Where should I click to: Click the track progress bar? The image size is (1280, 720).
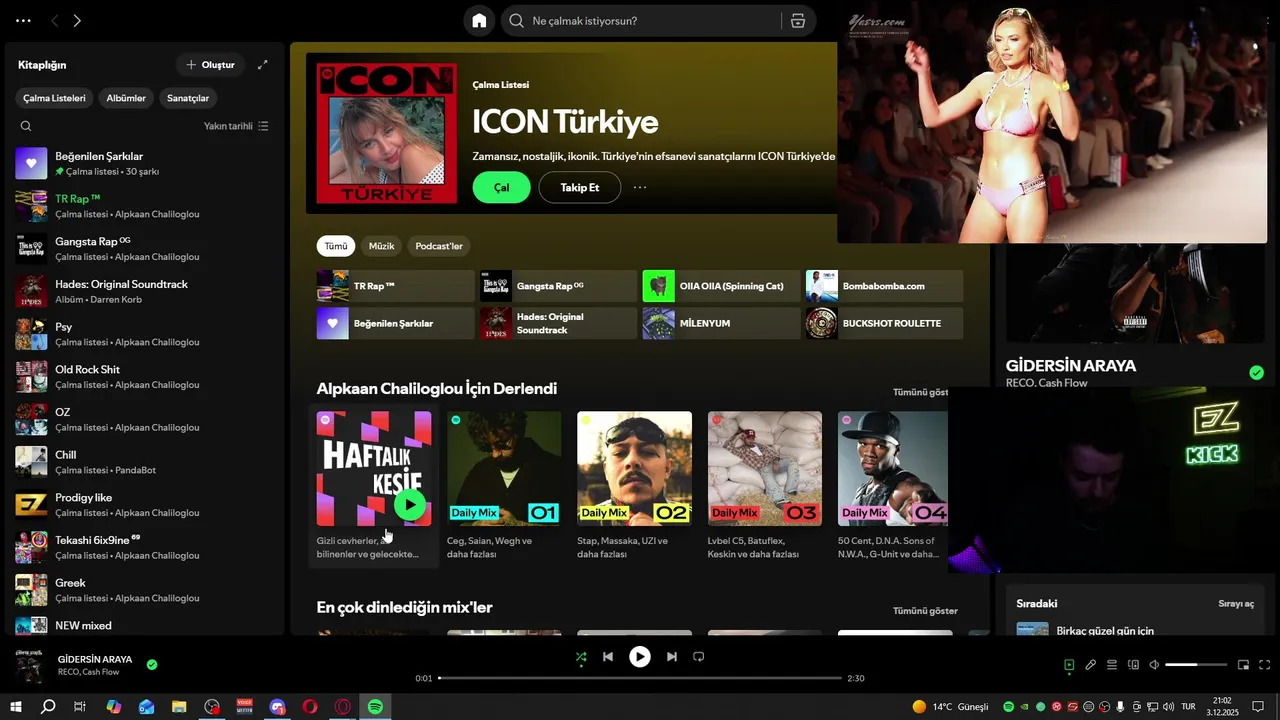click(640, 678)
